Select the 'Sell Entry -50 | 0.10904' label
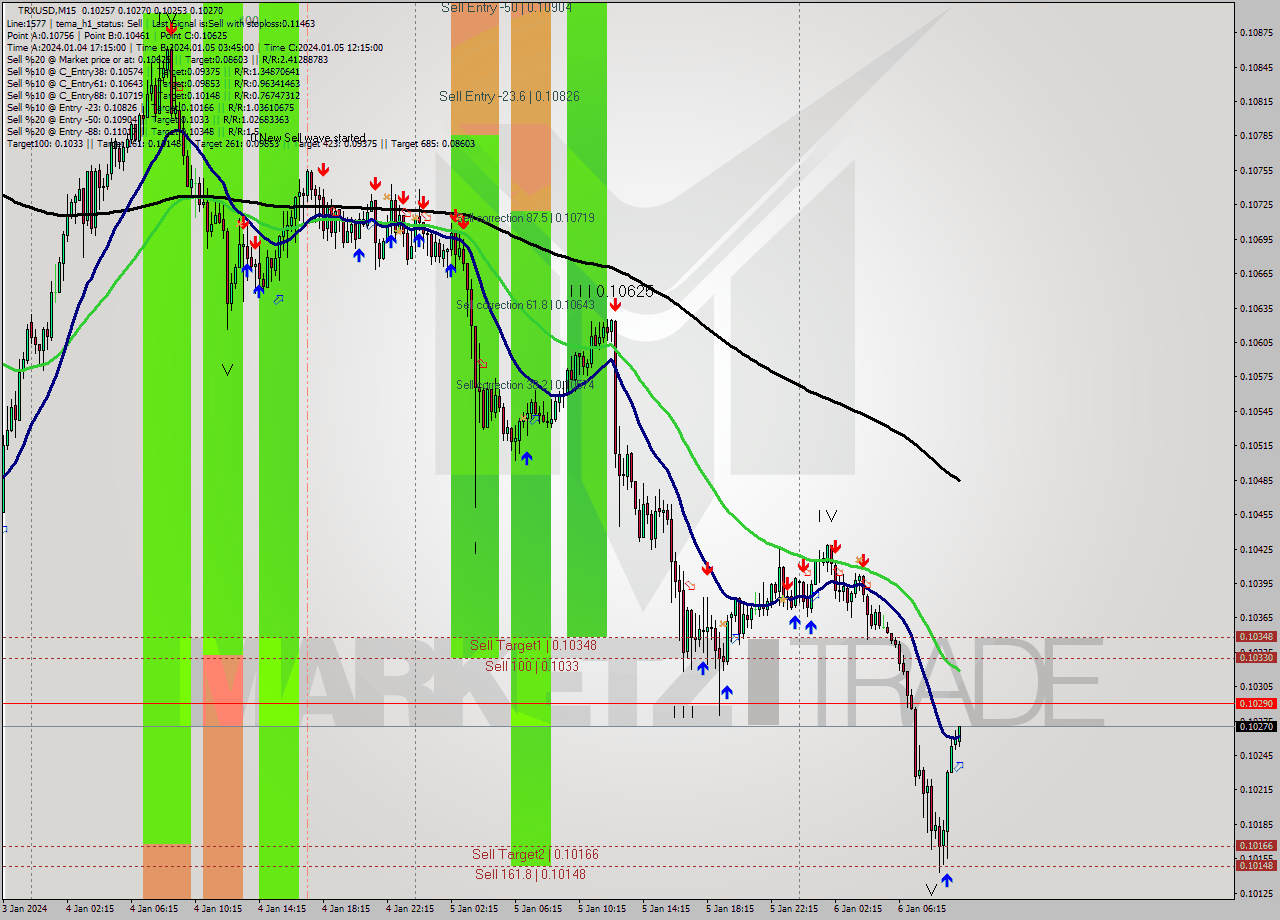1280x920 pixels. tap(507, 7)
